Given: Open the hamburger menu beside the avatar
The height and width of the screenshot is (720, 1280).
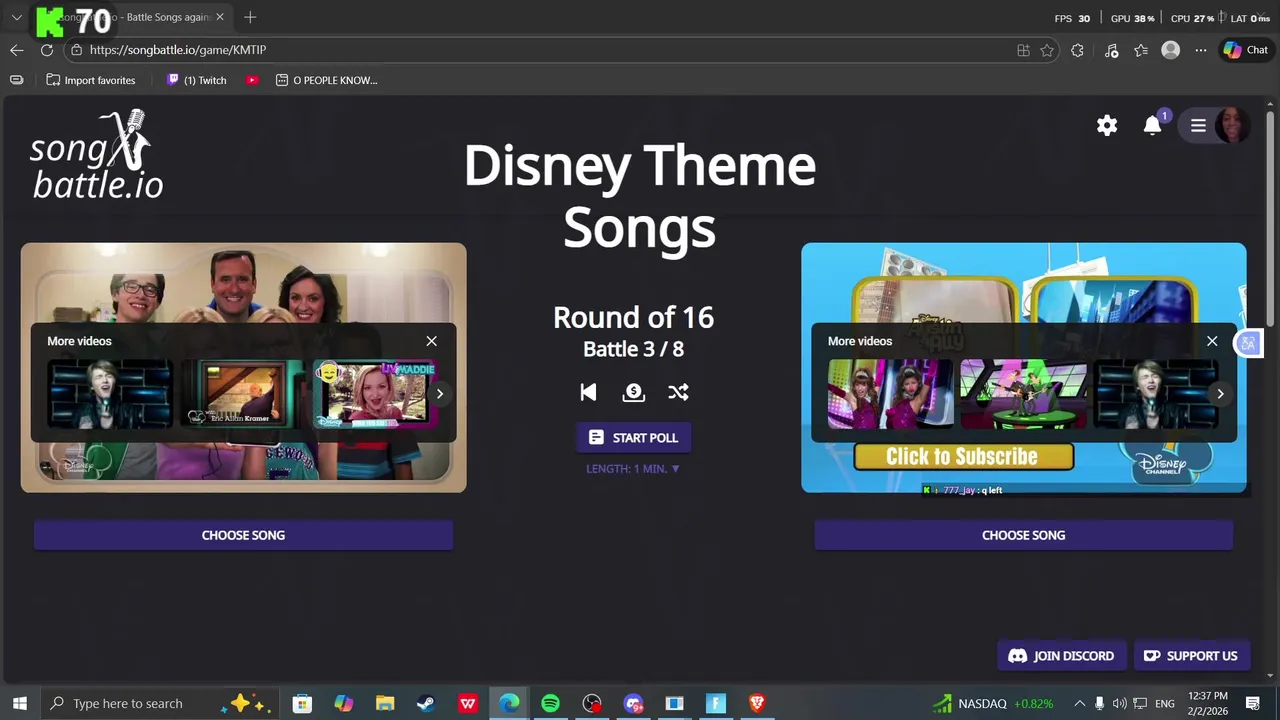Looking at the screenshot, I should (1198, 125).
